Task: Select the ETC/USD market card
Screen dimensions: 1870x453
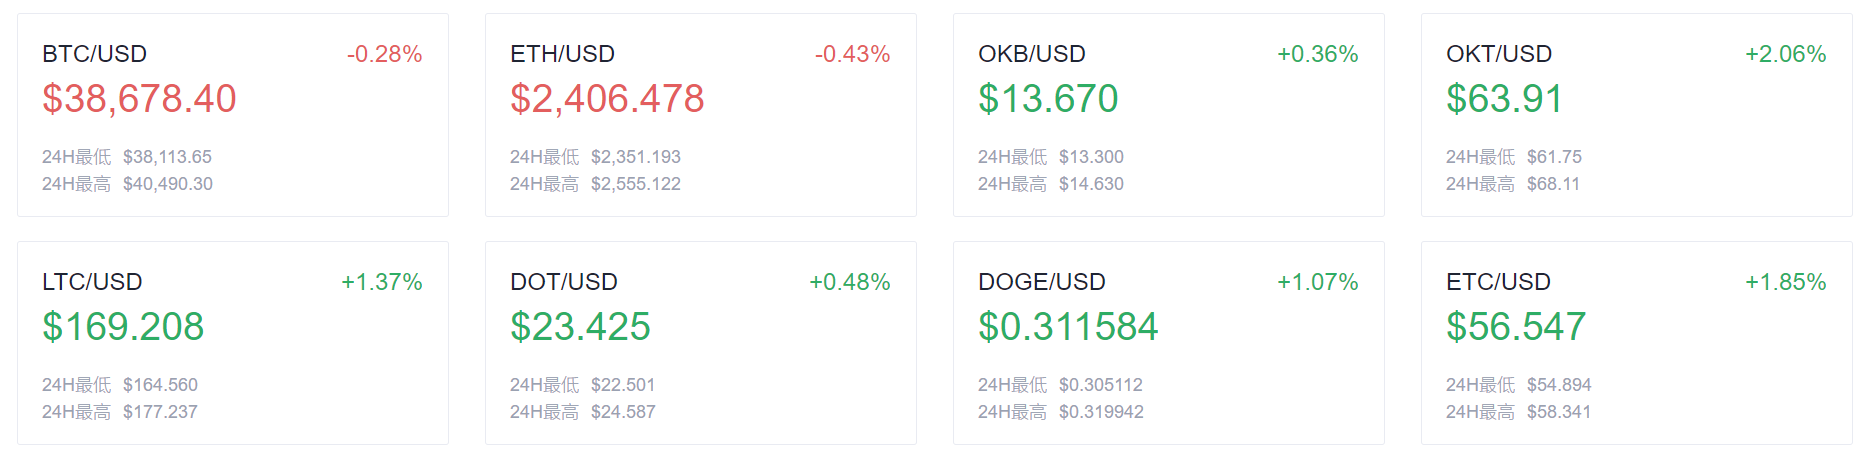Action: [x=1637, y=343]
